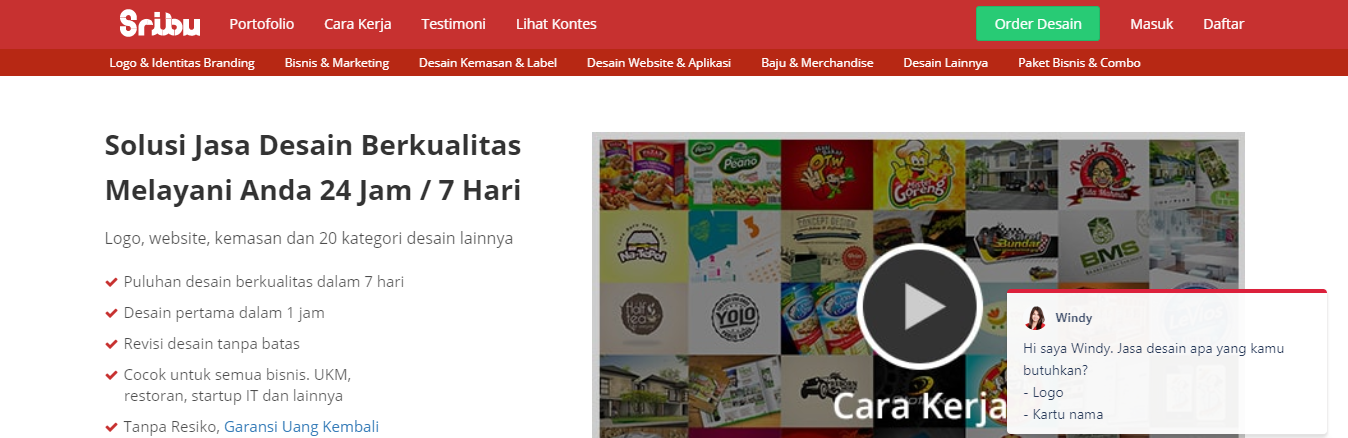
Task: Click Windy's avatar in chat popup
Action: pos(1035,318)
